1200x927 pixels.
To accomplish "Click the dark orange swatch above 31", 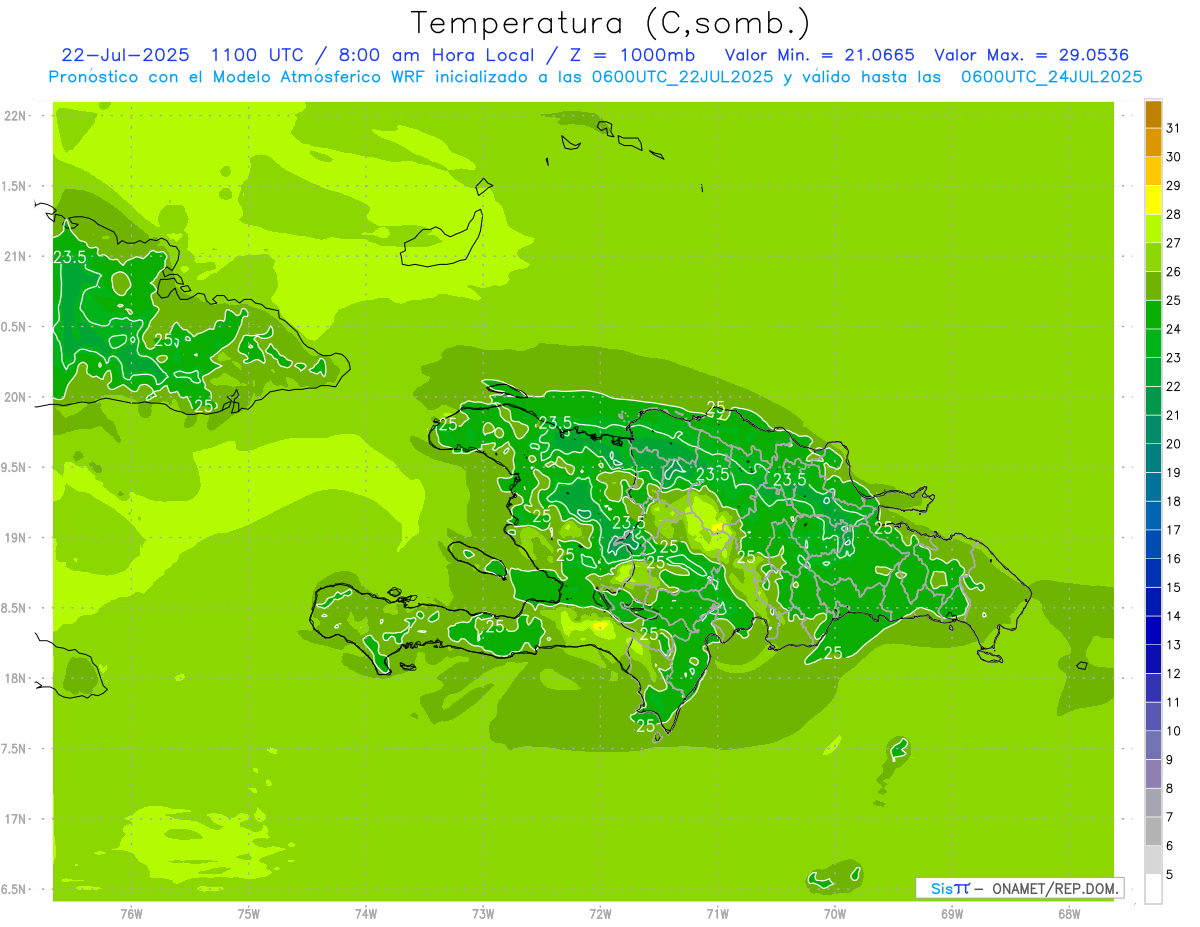I will pos(1153,113).
